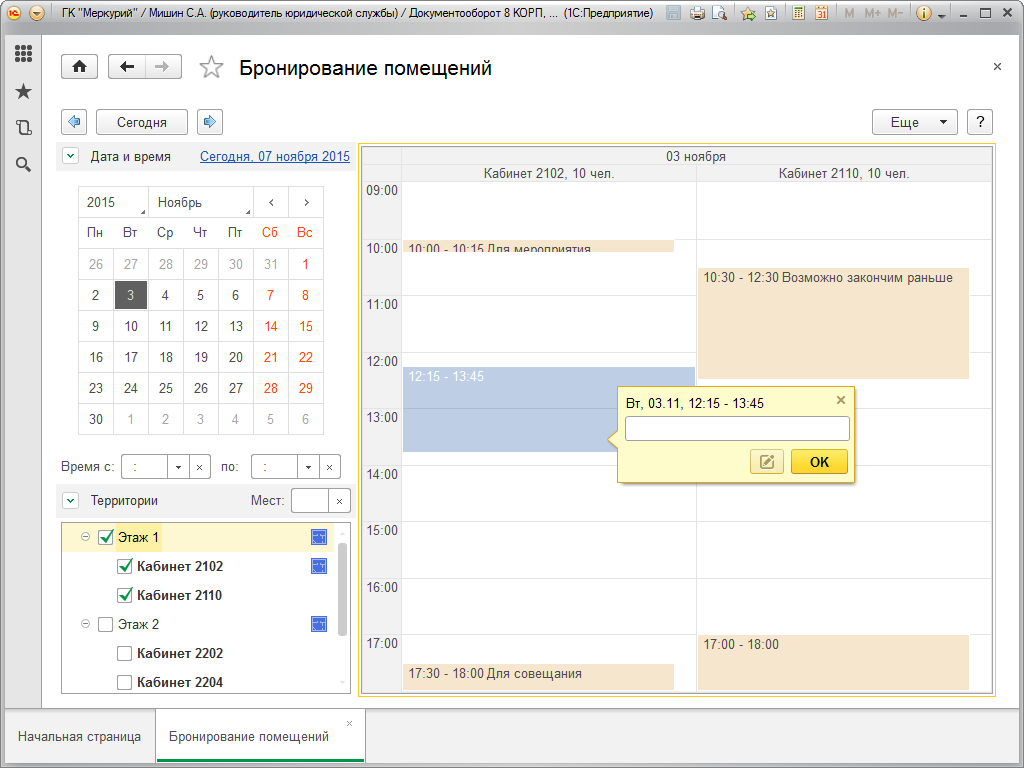Click the edit icon in booking popup
1024x768 pixels.
coord(766,462)
